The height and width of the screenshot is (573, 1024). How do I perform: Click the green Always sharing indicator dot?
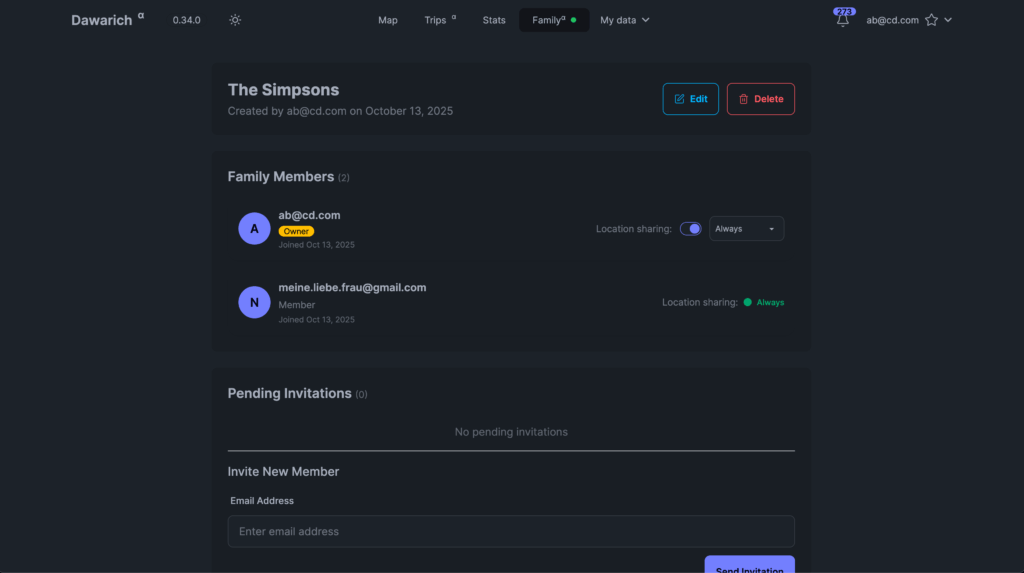(x=747, y=302)
